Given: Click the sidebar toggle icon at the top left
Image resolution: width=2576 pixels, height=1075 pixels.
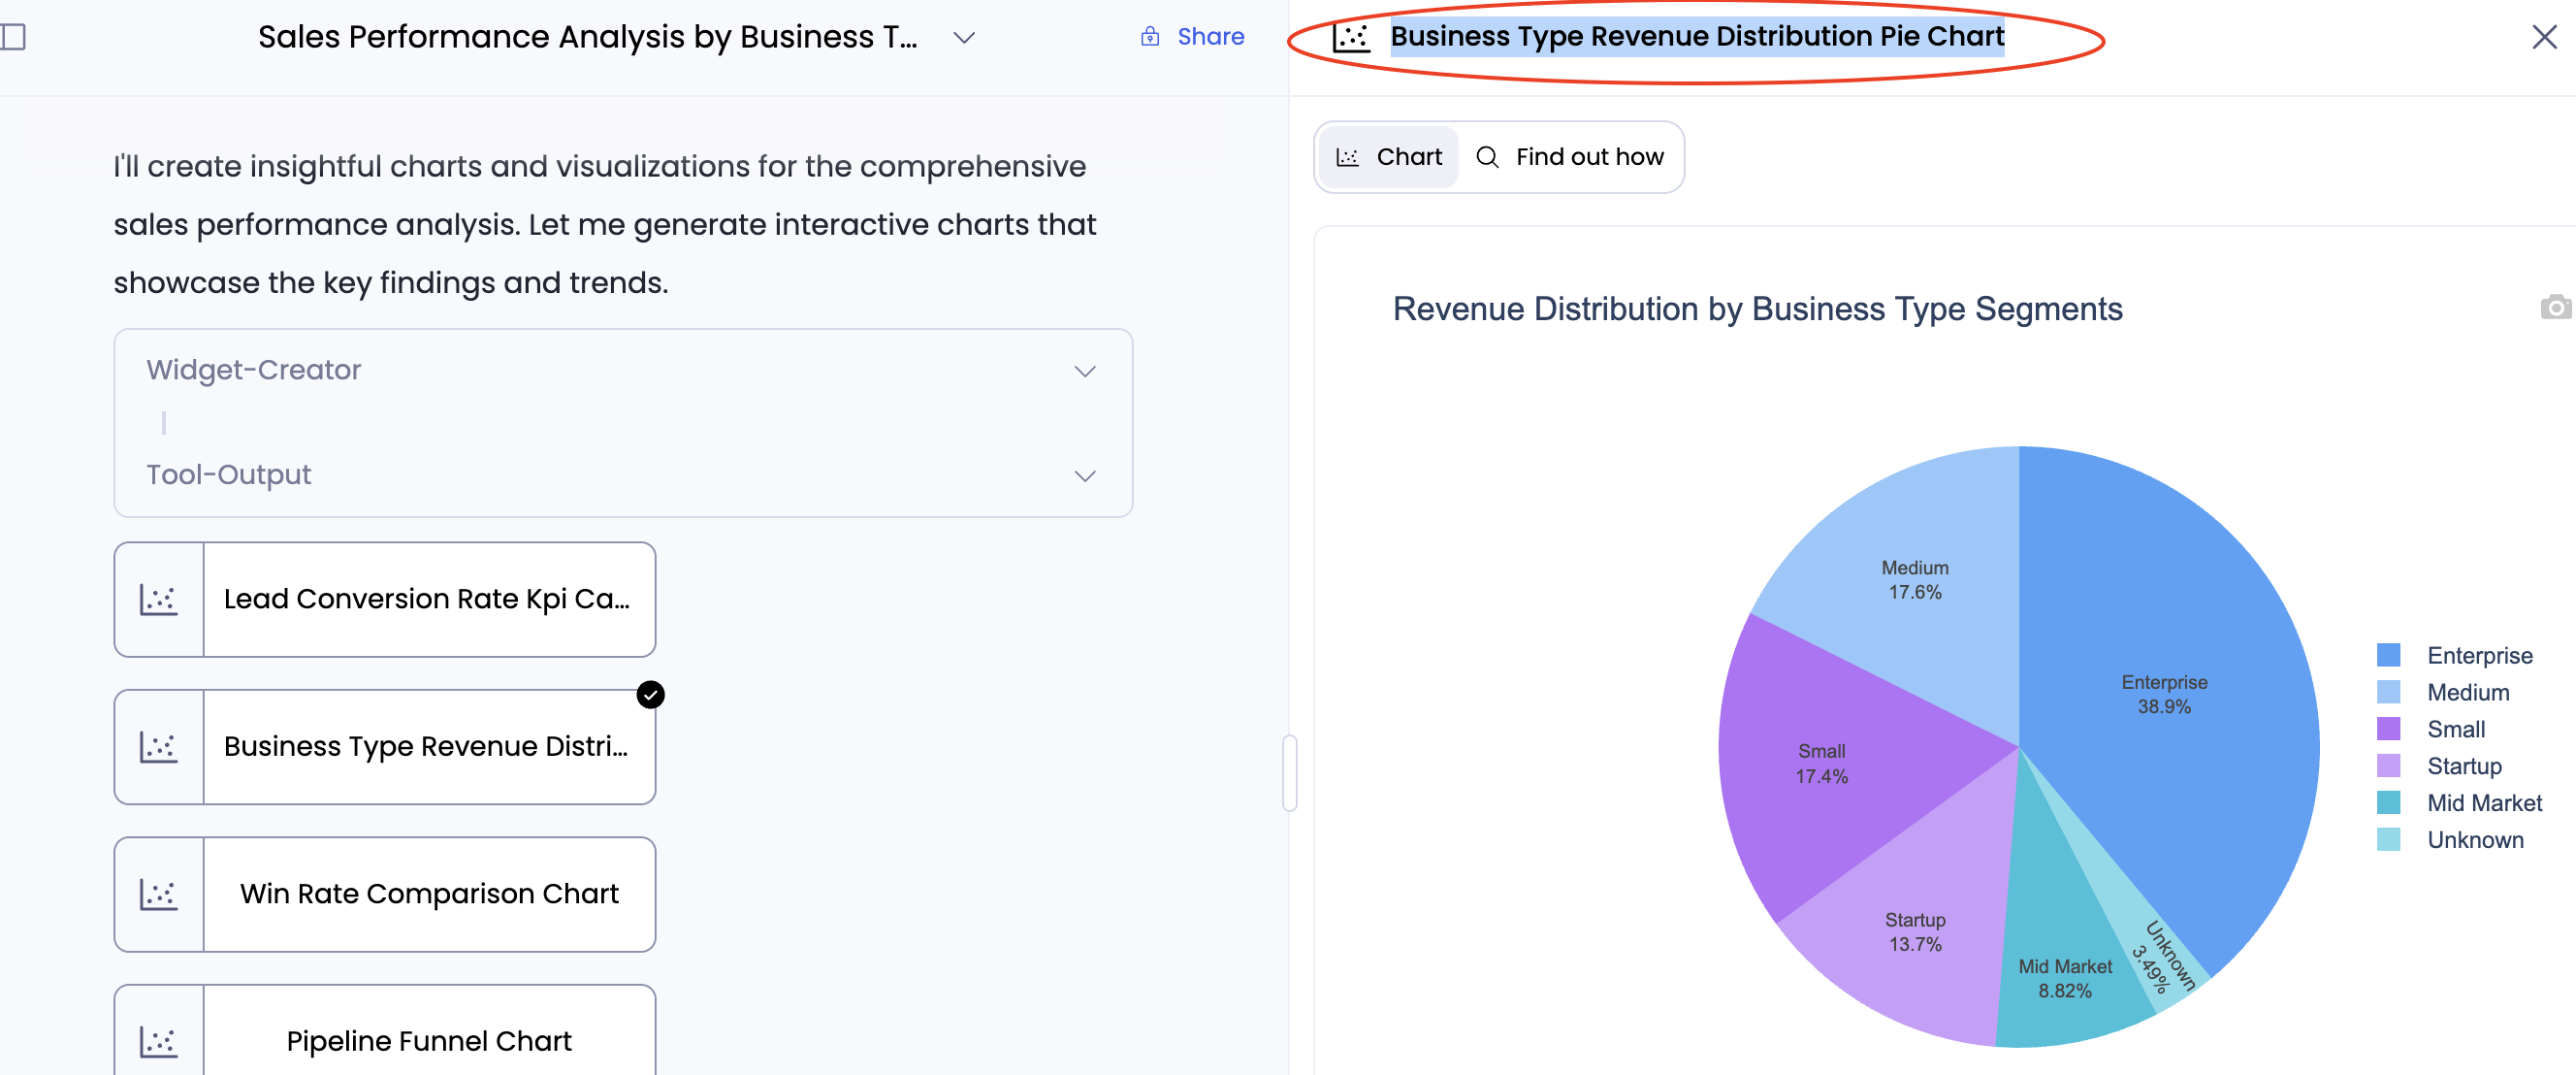Looking at the screenshot, I should [x=13, y=37].
